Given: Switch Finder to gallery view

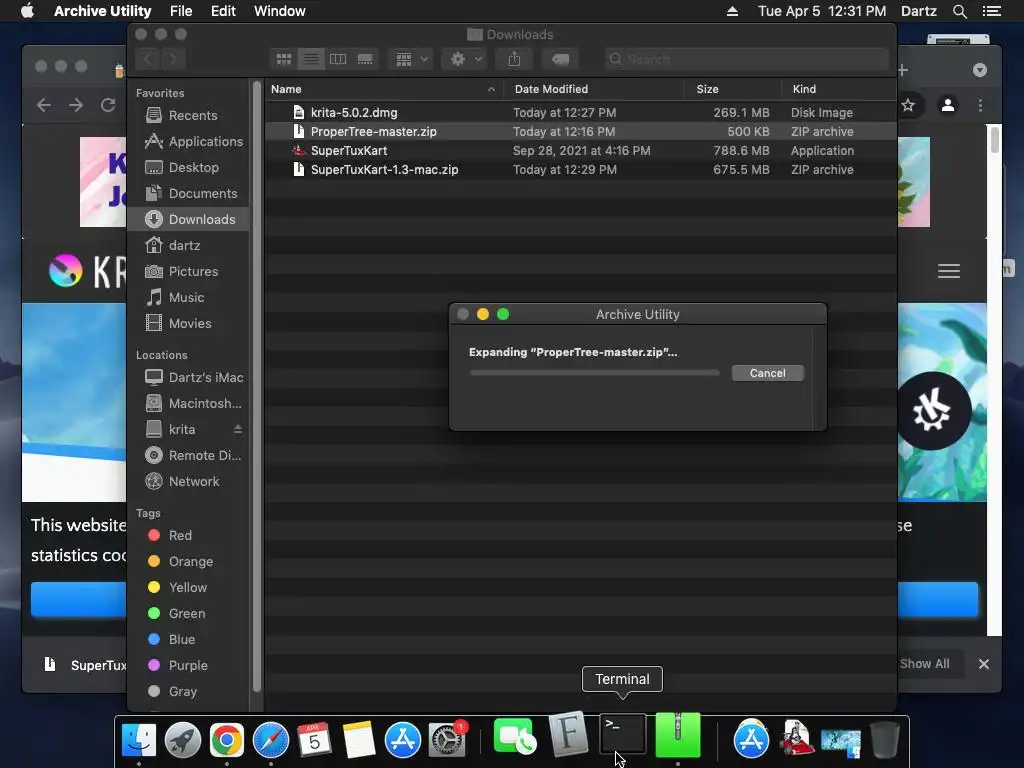Looking at the screenshot, I should click(365, 59).
